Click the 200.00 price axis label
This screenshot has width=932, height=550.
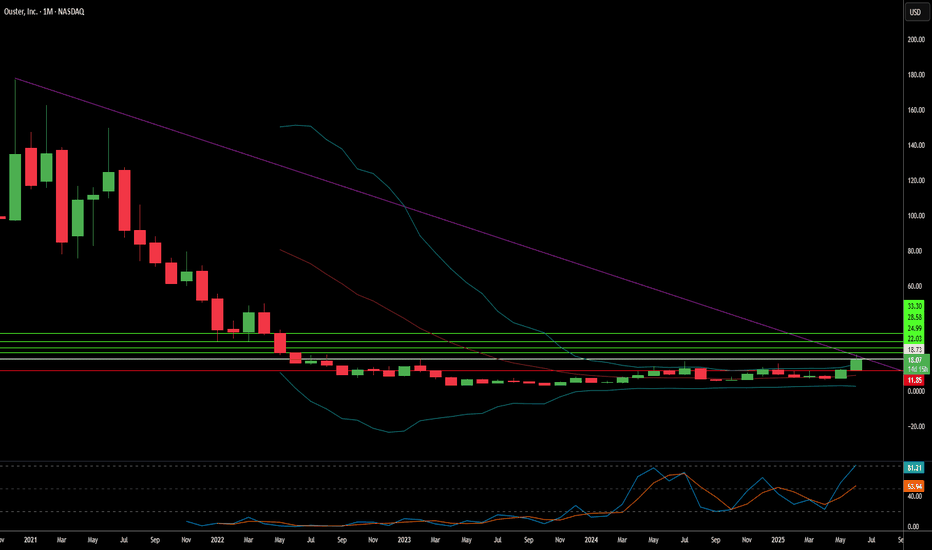coord(916,40)
